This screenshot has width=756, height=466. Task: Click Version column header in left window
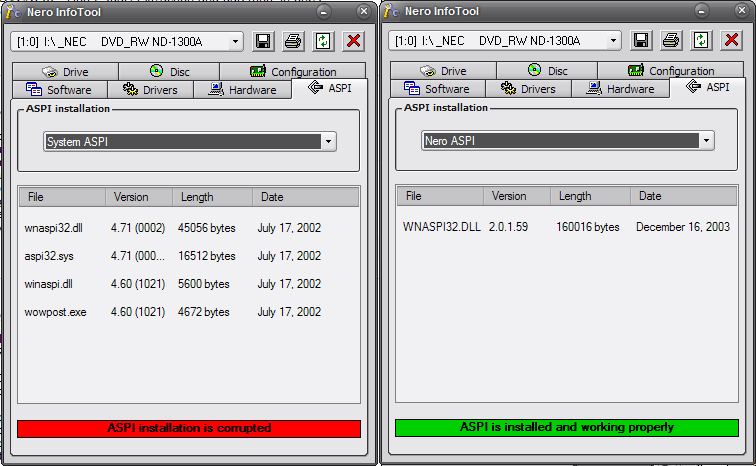click(139, 197)
